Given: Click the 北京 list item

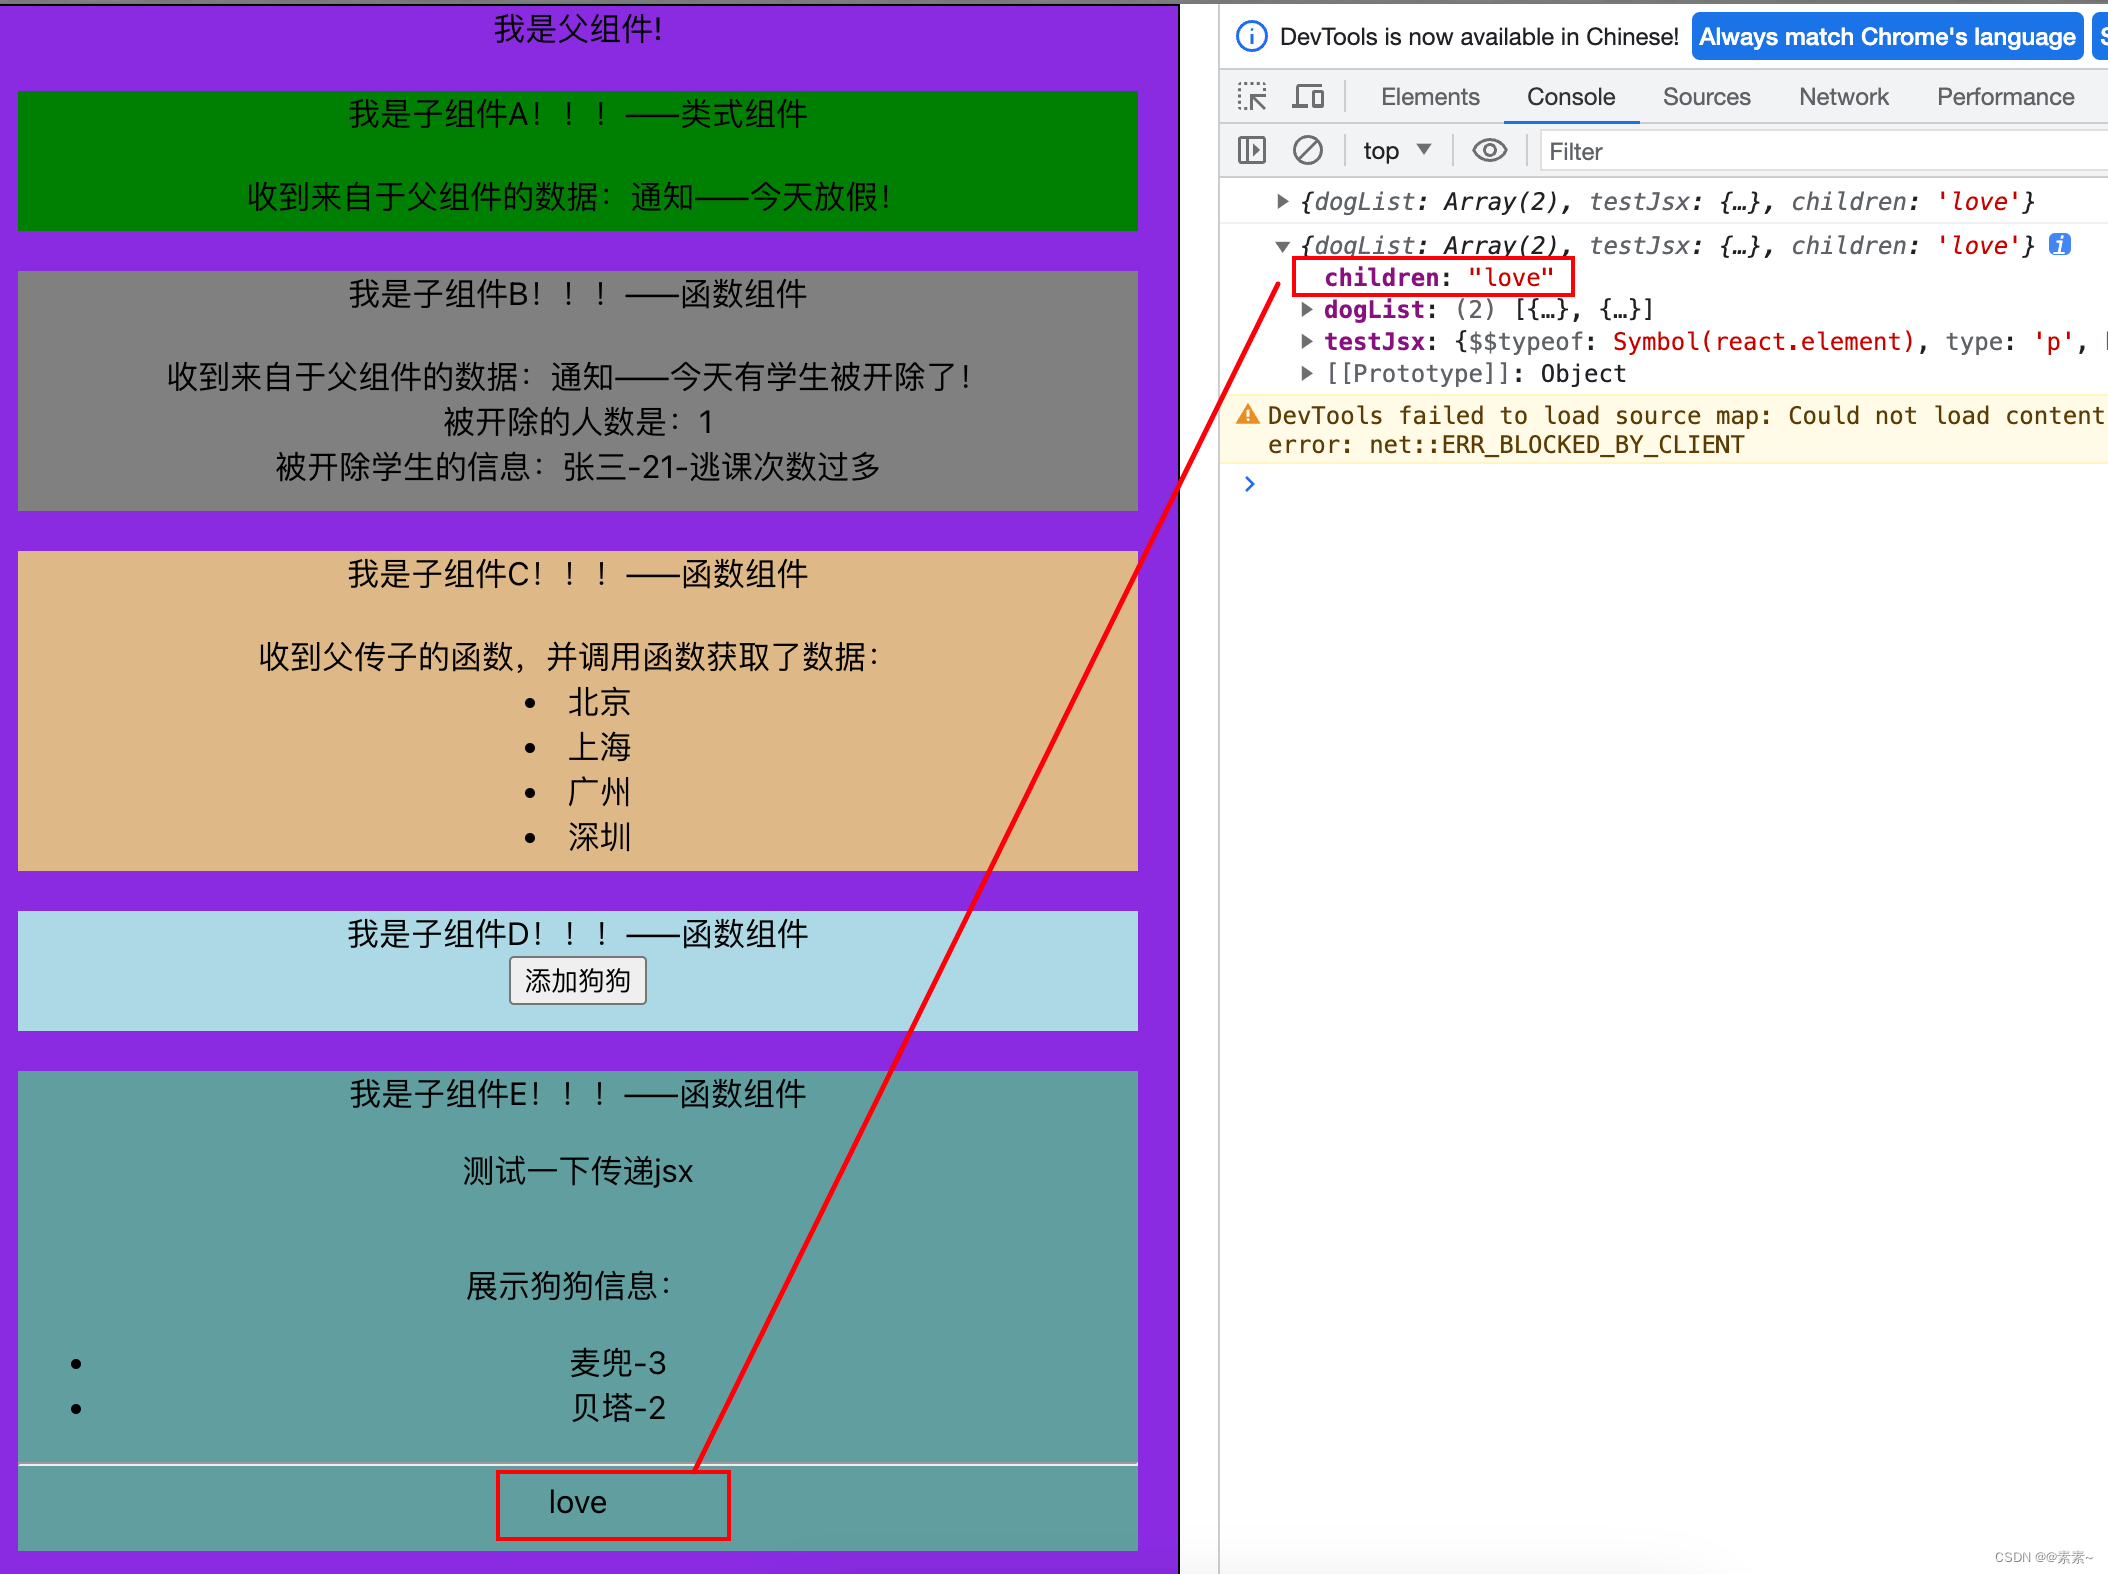Looking at the screenshot, I should click(x=599, y=702).
